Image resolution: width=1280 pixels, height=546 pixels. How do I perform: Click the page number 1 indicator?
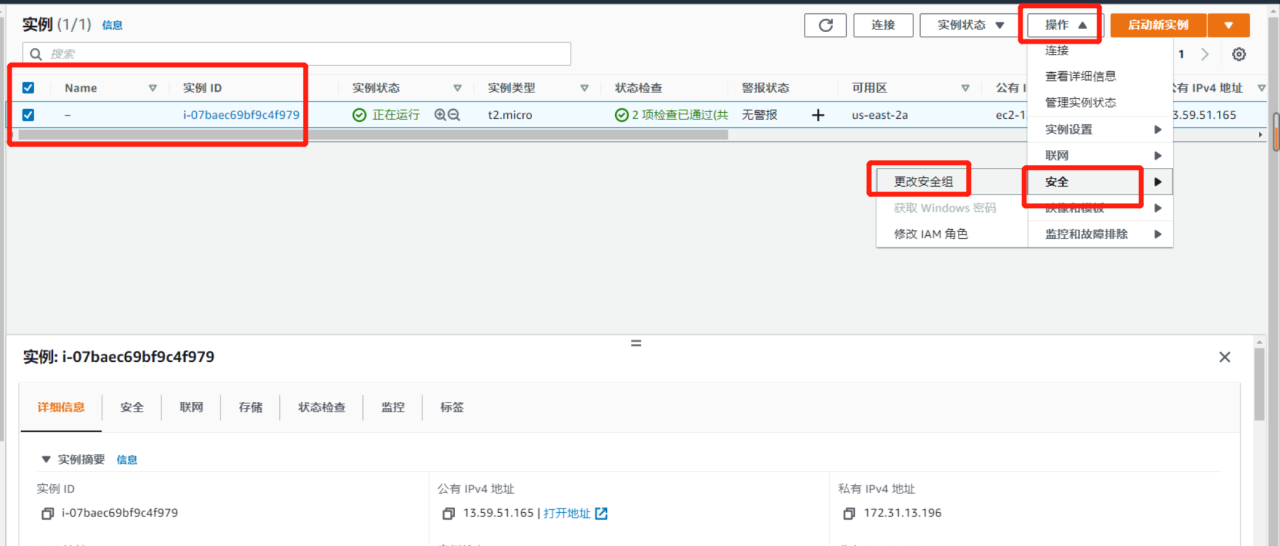coord(1181,55)
